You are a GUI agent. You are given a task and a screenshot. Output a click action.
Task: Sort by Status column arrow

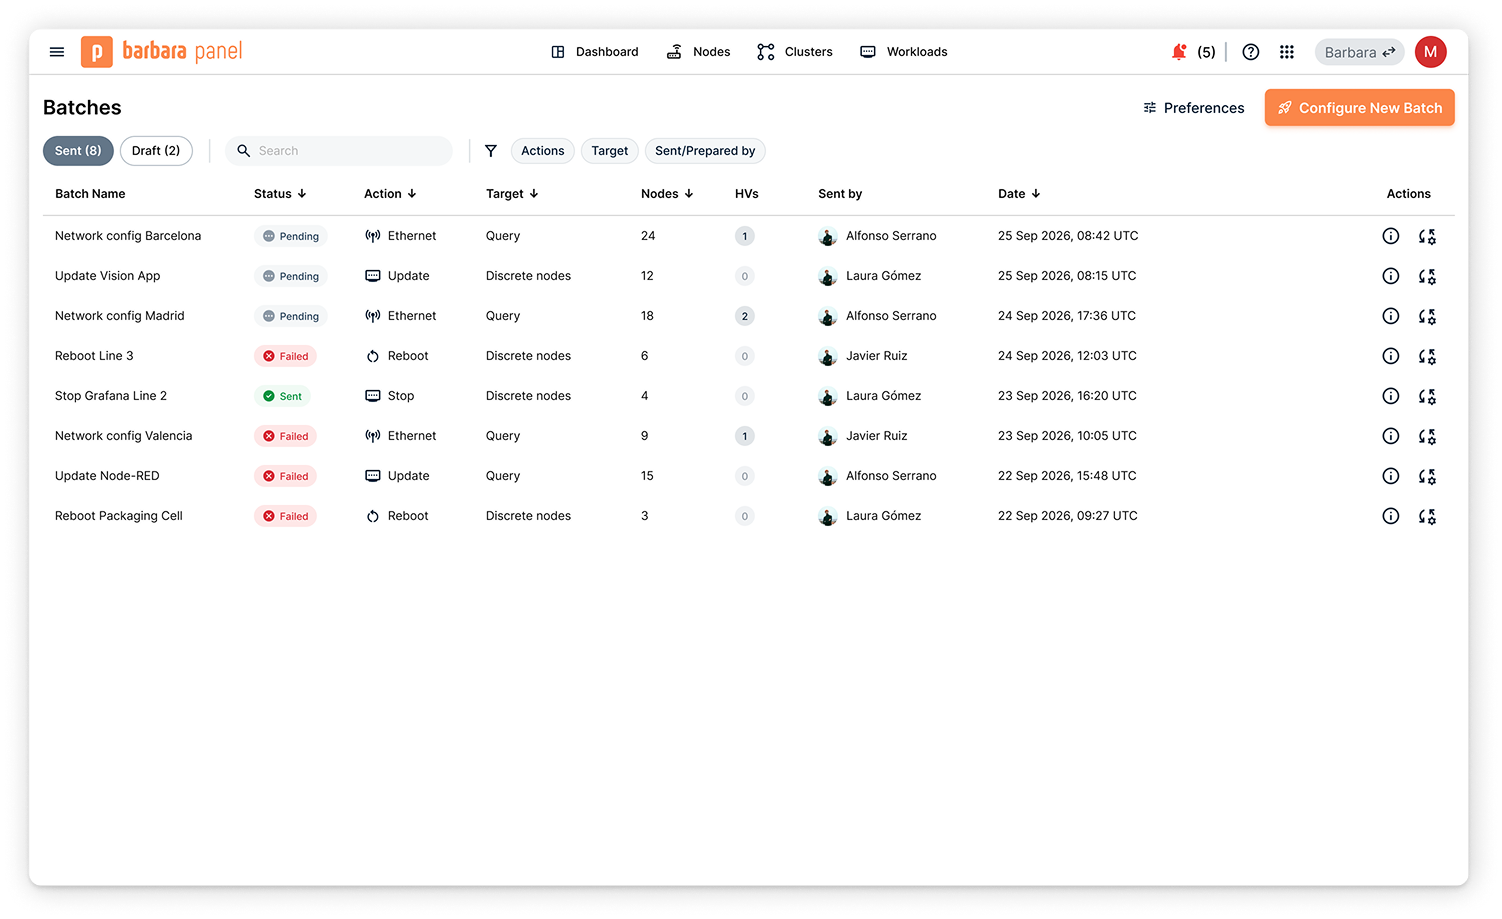(302, 194)
